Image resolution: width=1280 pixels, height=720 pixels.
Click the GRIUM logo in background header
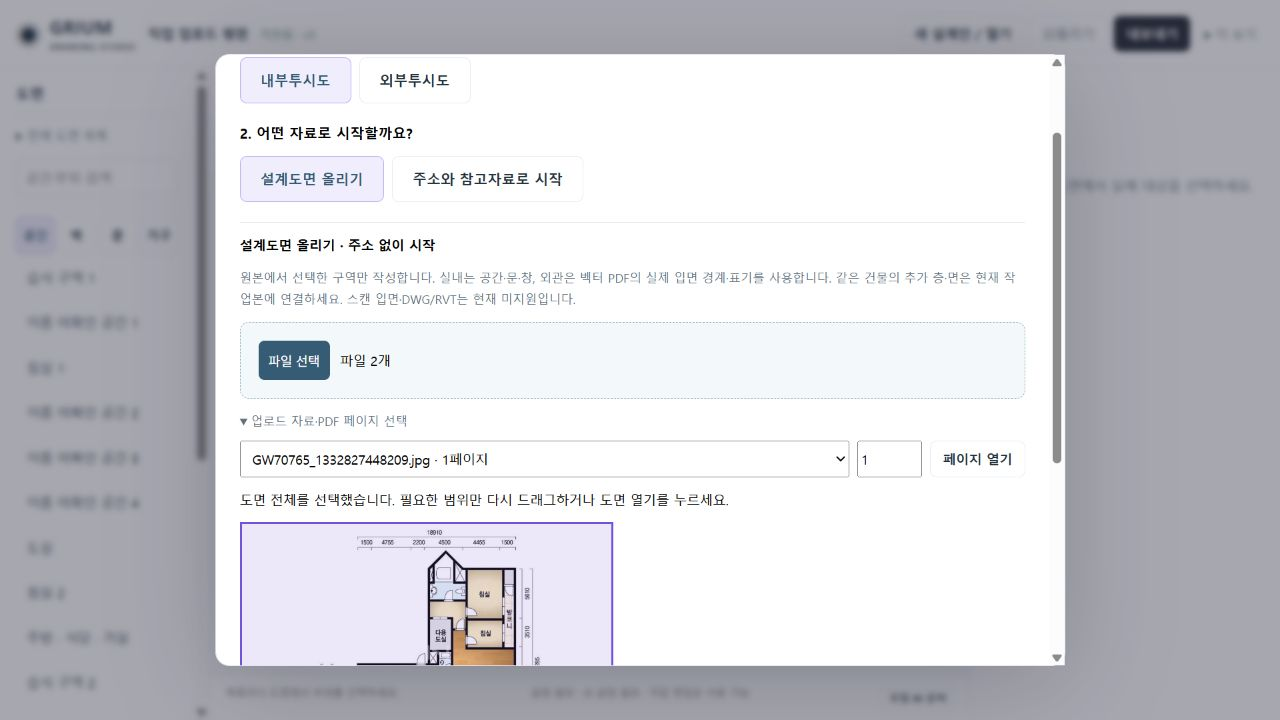77,33
